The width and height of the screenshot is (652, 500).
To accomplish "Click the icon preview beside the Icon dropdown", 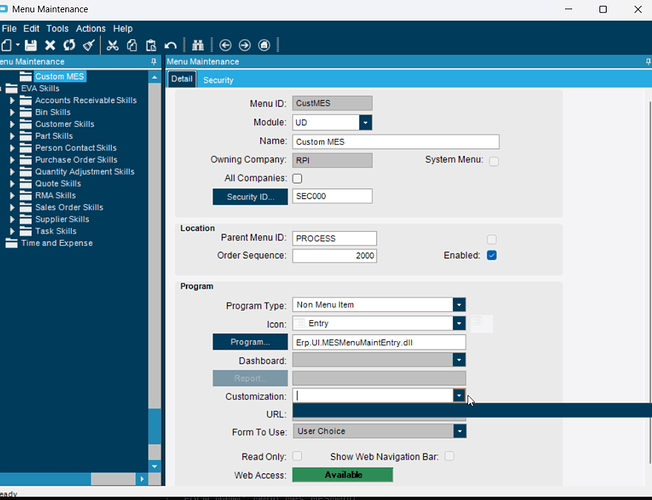I will coord(482,324).
